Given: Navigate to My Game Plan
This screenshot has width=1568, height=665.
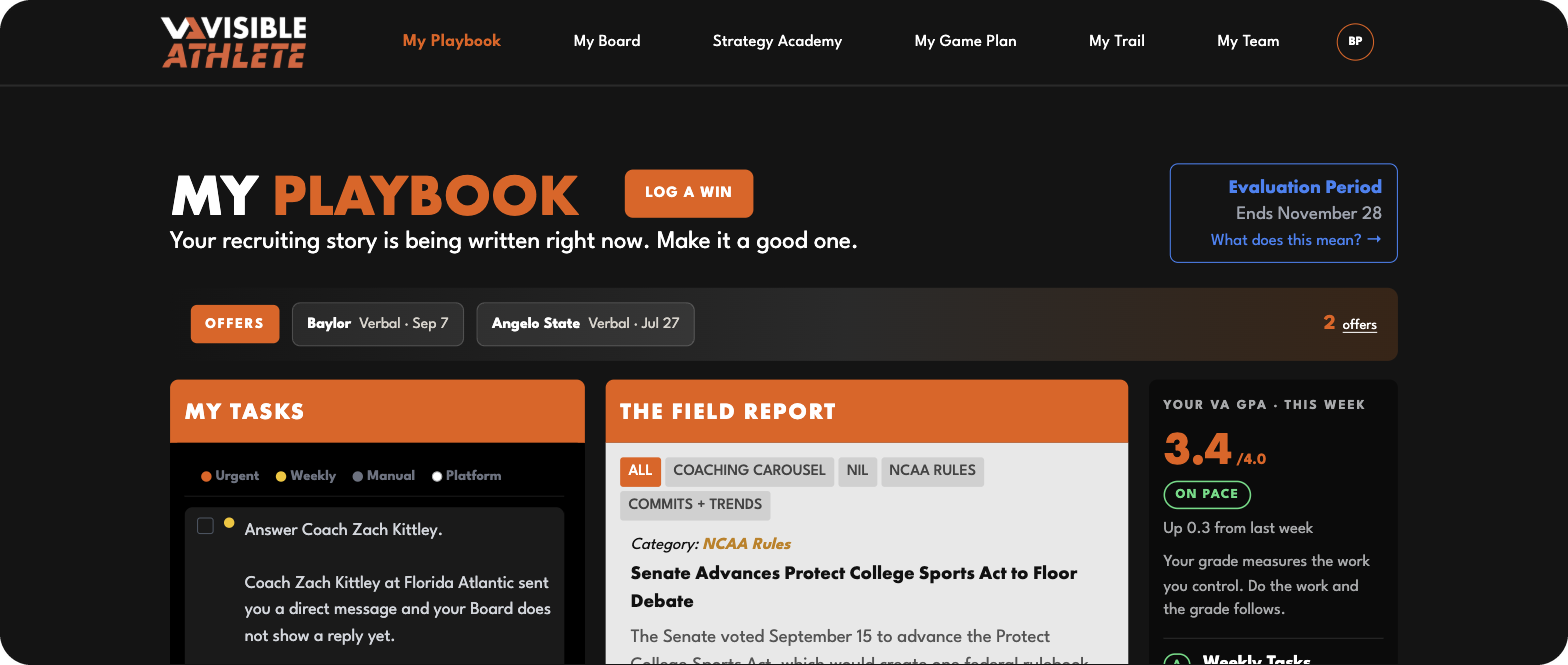Looking at the screenshot, I should point(965,41).
